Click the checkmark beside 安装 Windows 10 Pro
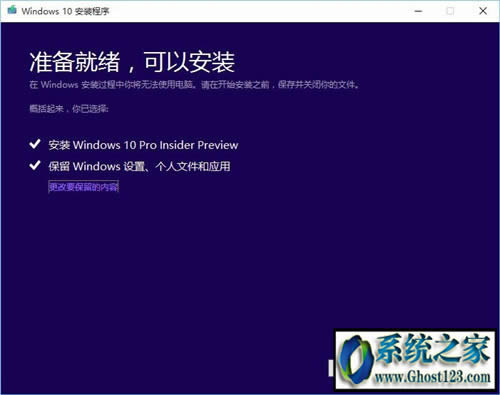The height and width of the screenshot is (395, 500). tap(35, 144)
